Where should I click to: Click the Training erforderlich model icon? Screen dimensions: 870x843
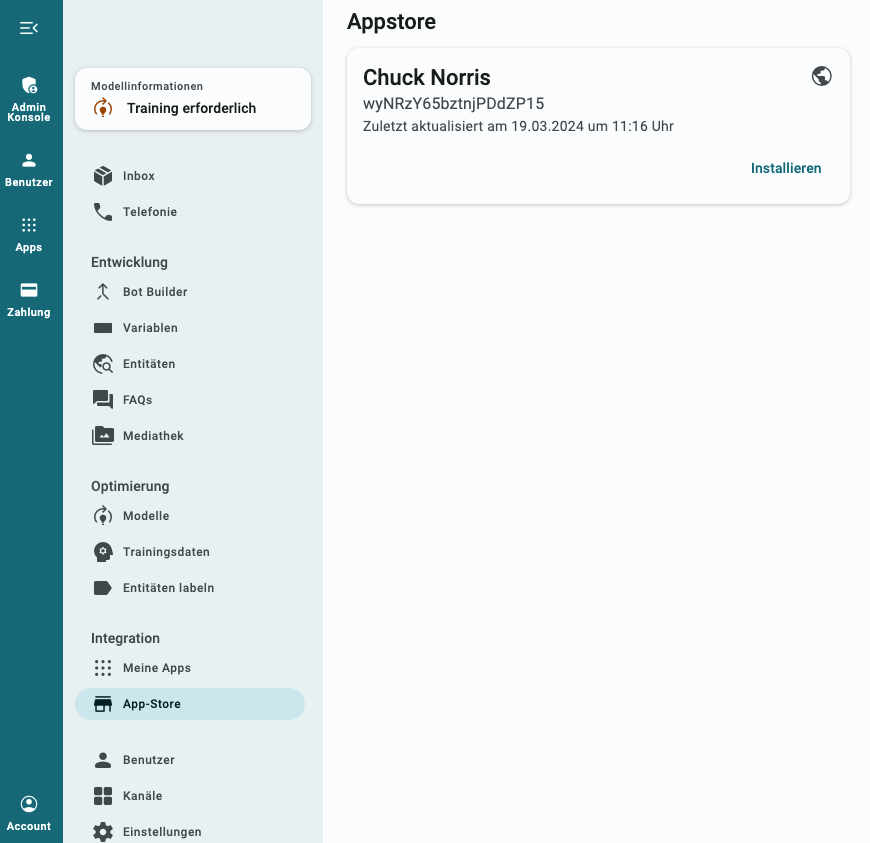103,108
